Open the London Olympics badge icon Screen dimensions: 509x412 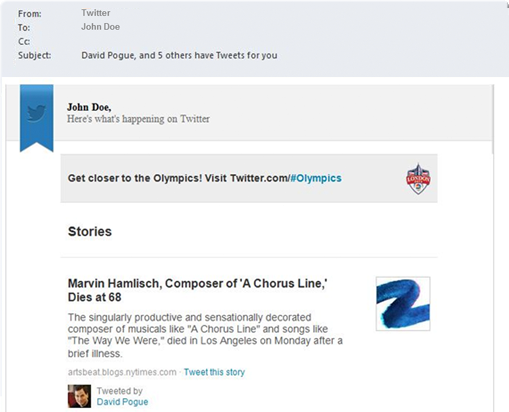click(418, 179)
